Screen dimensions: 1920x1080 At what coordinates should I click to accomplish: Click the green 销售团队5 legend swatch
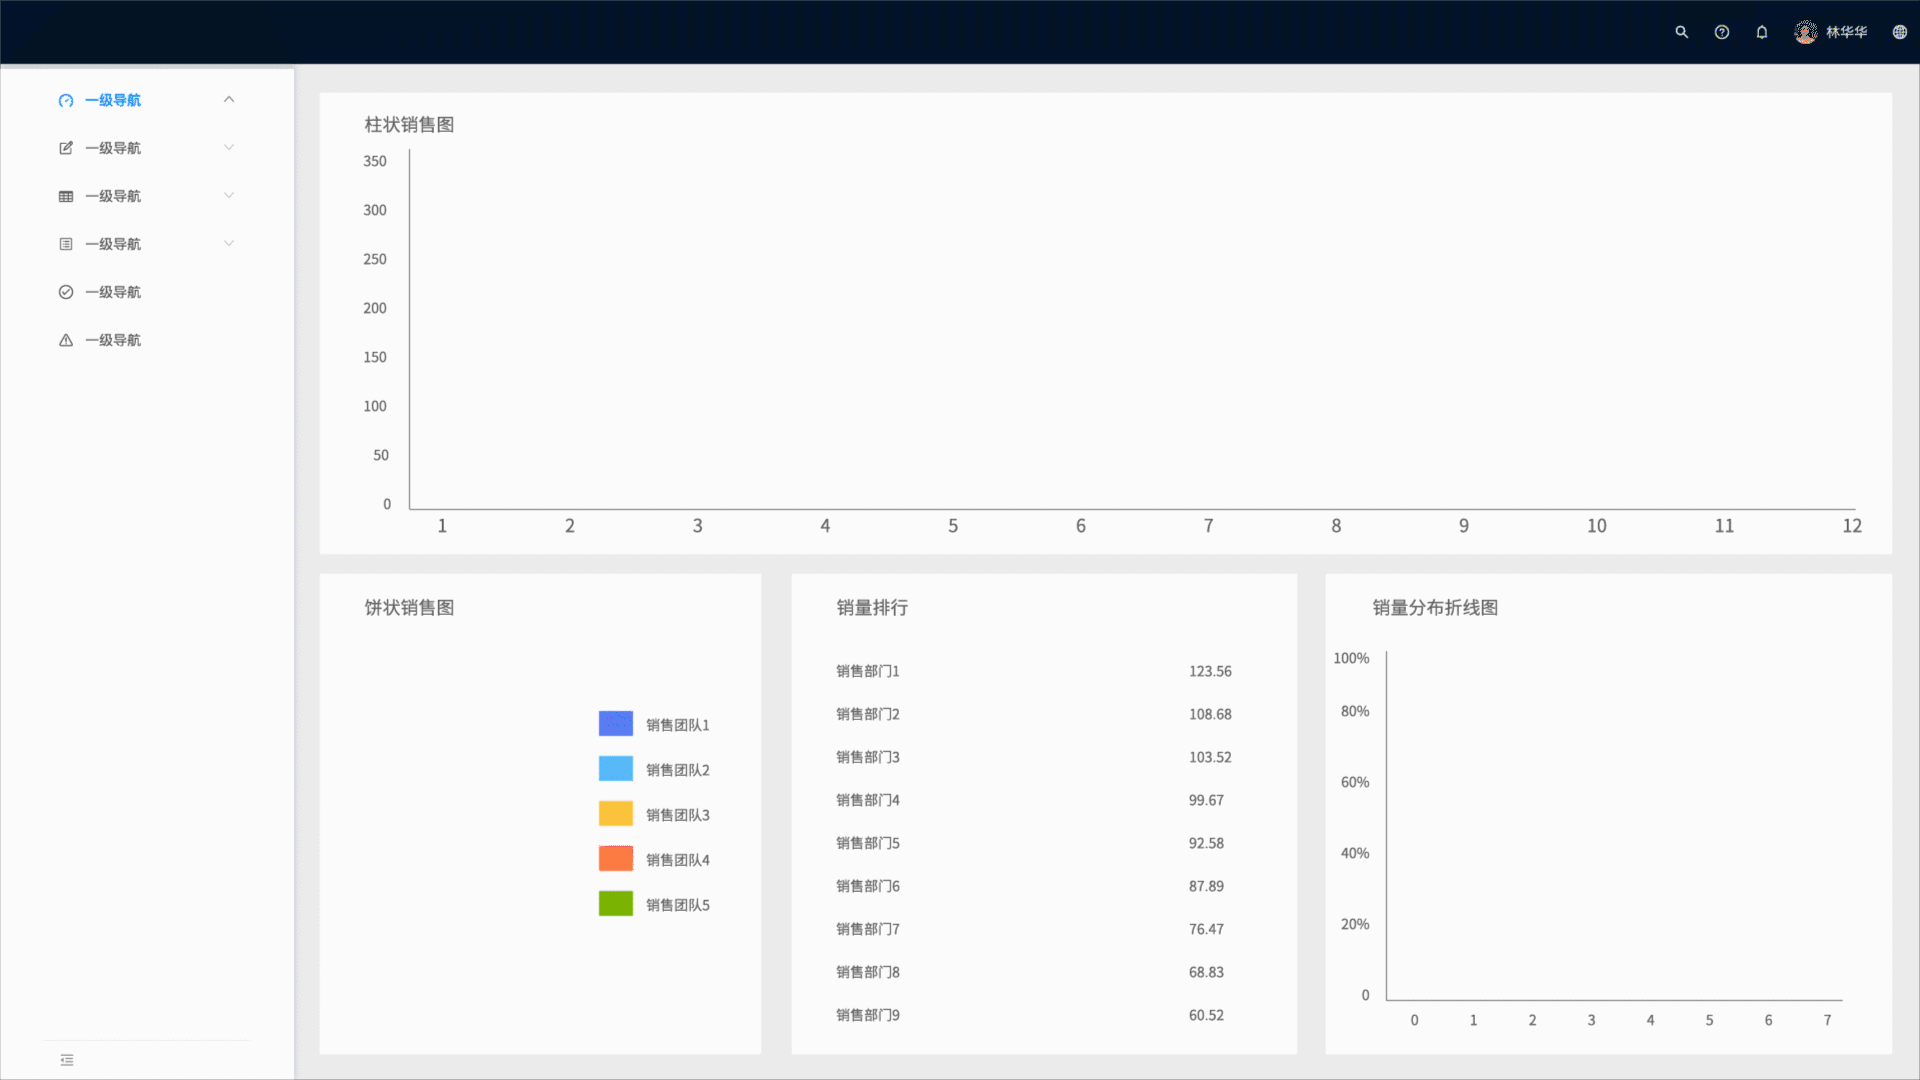[x=616, y=903]
